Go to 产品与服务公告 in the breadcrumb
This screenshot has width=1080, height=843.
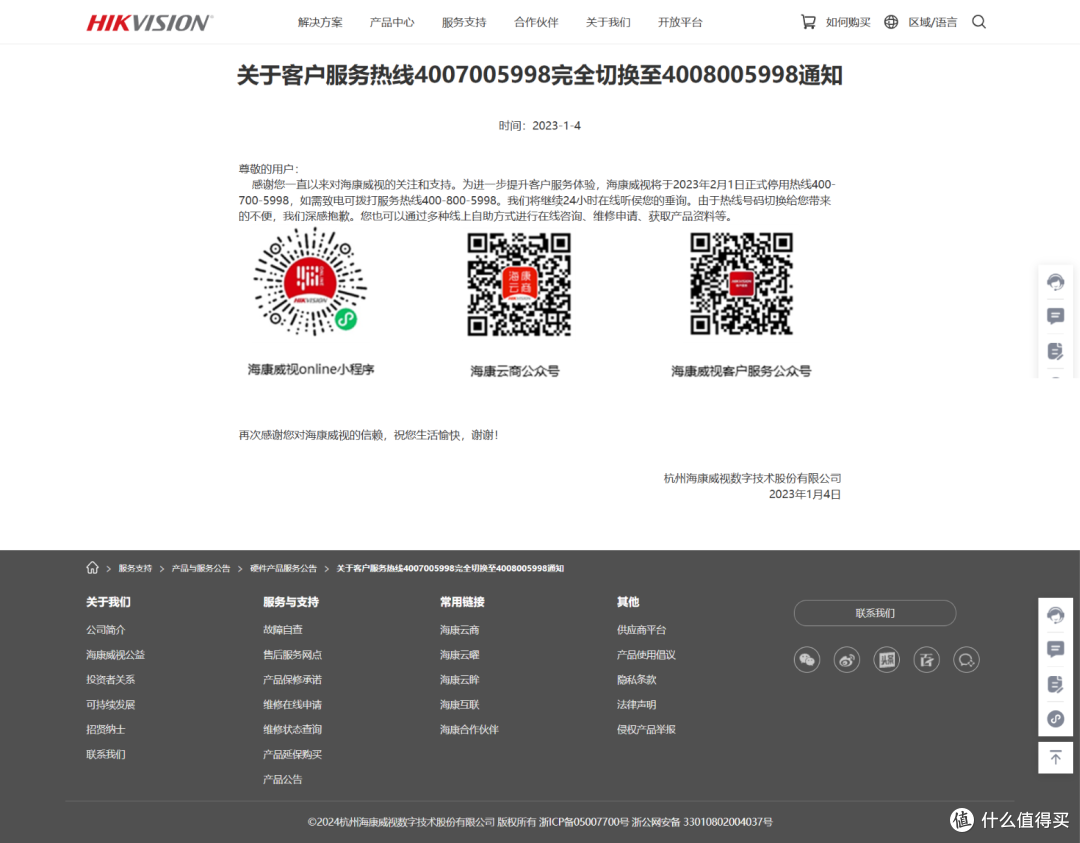tap(200, 568)
